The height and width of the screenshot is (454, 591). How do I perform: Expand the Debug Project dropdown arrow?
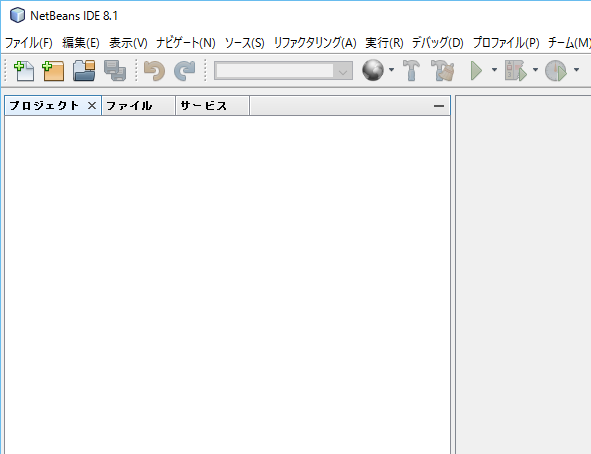tap(535, 70)
